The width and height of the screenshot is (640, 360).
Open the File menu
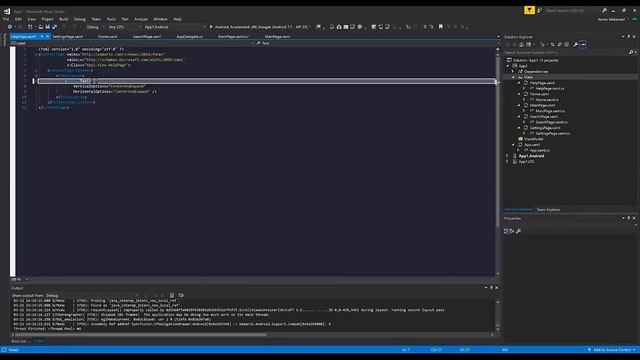coord(6,19)
